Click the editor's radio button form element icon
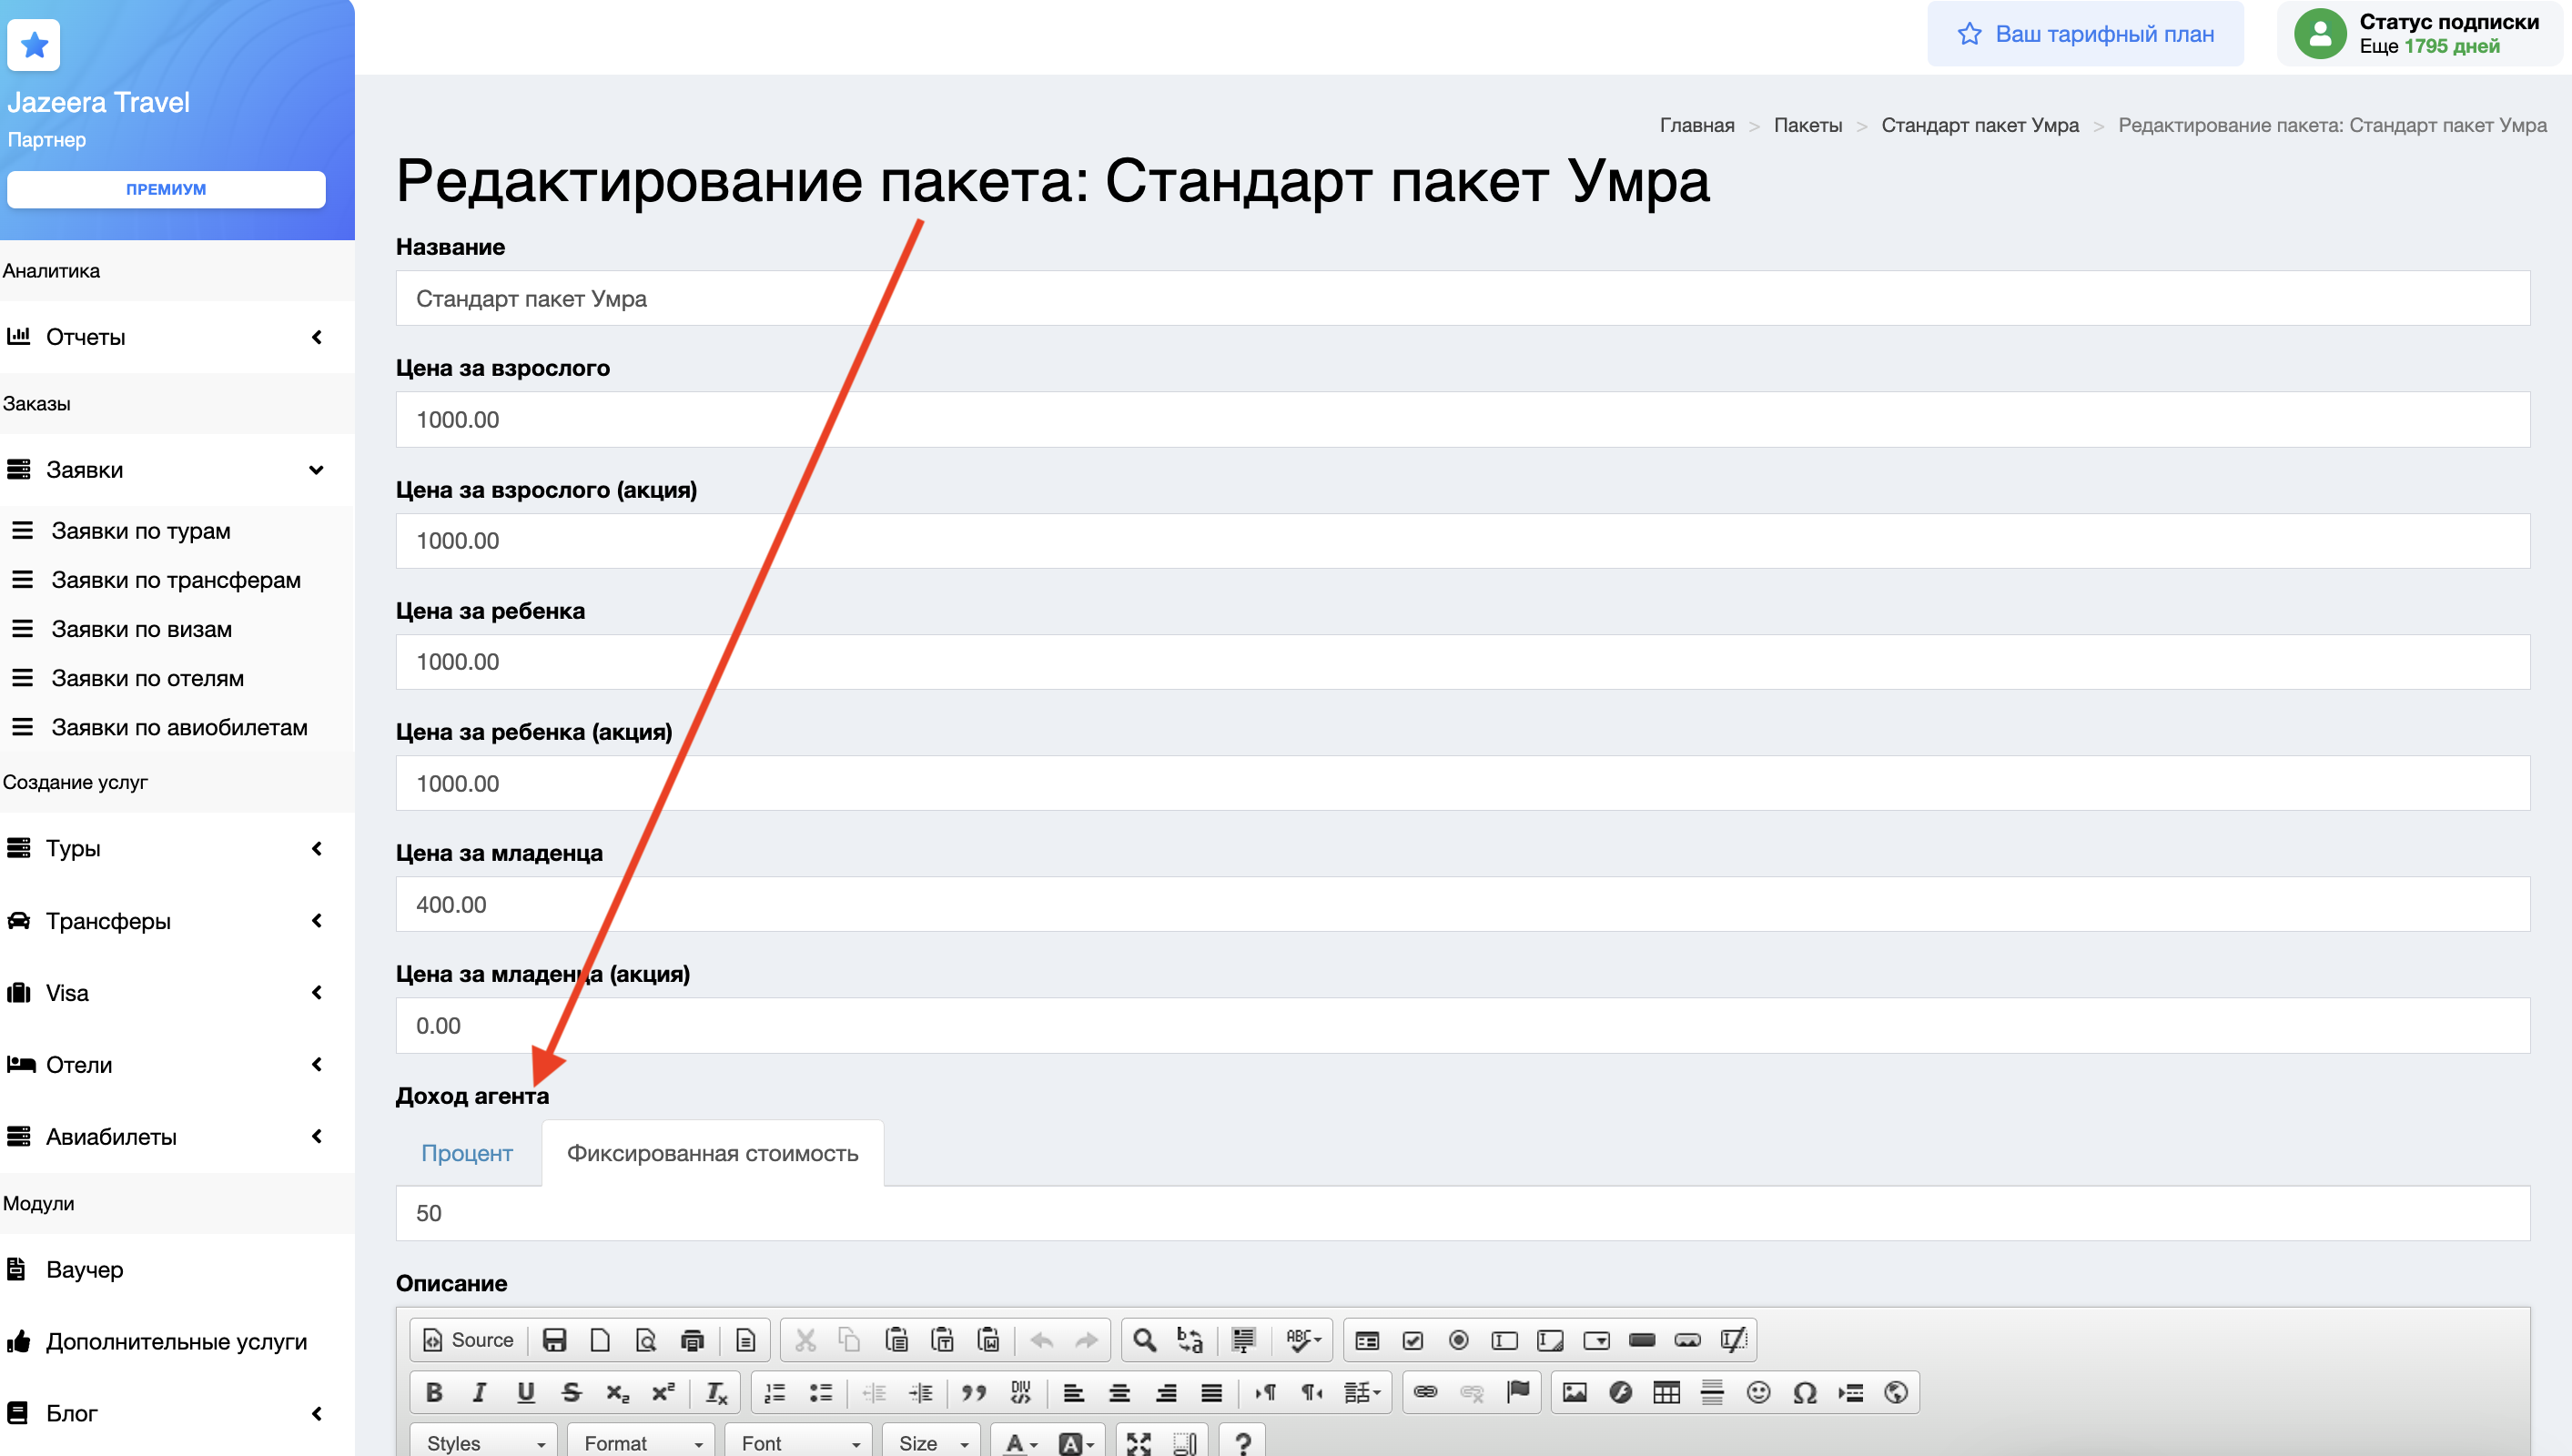This screenshot has width=2572, height=1456. click(x=1458, y=1340)
